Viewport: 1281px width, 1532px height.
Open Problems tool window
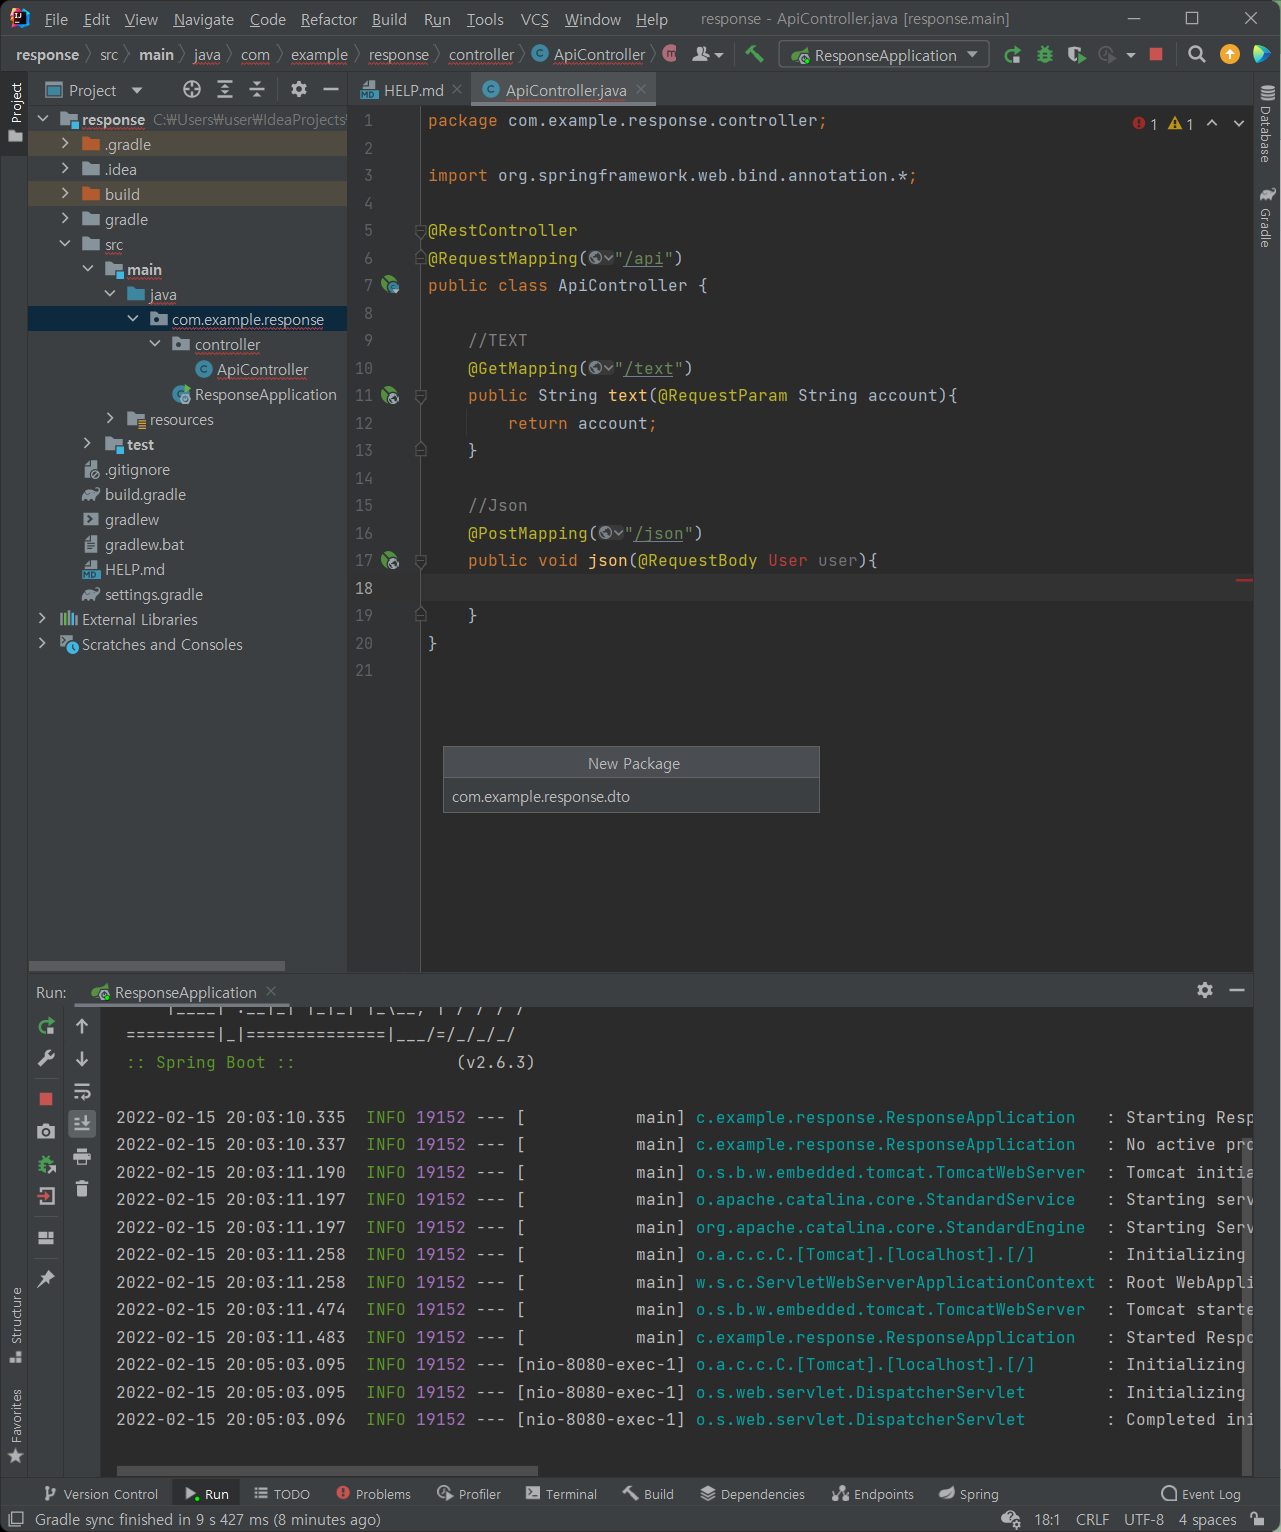click(x=374, y=1494)
